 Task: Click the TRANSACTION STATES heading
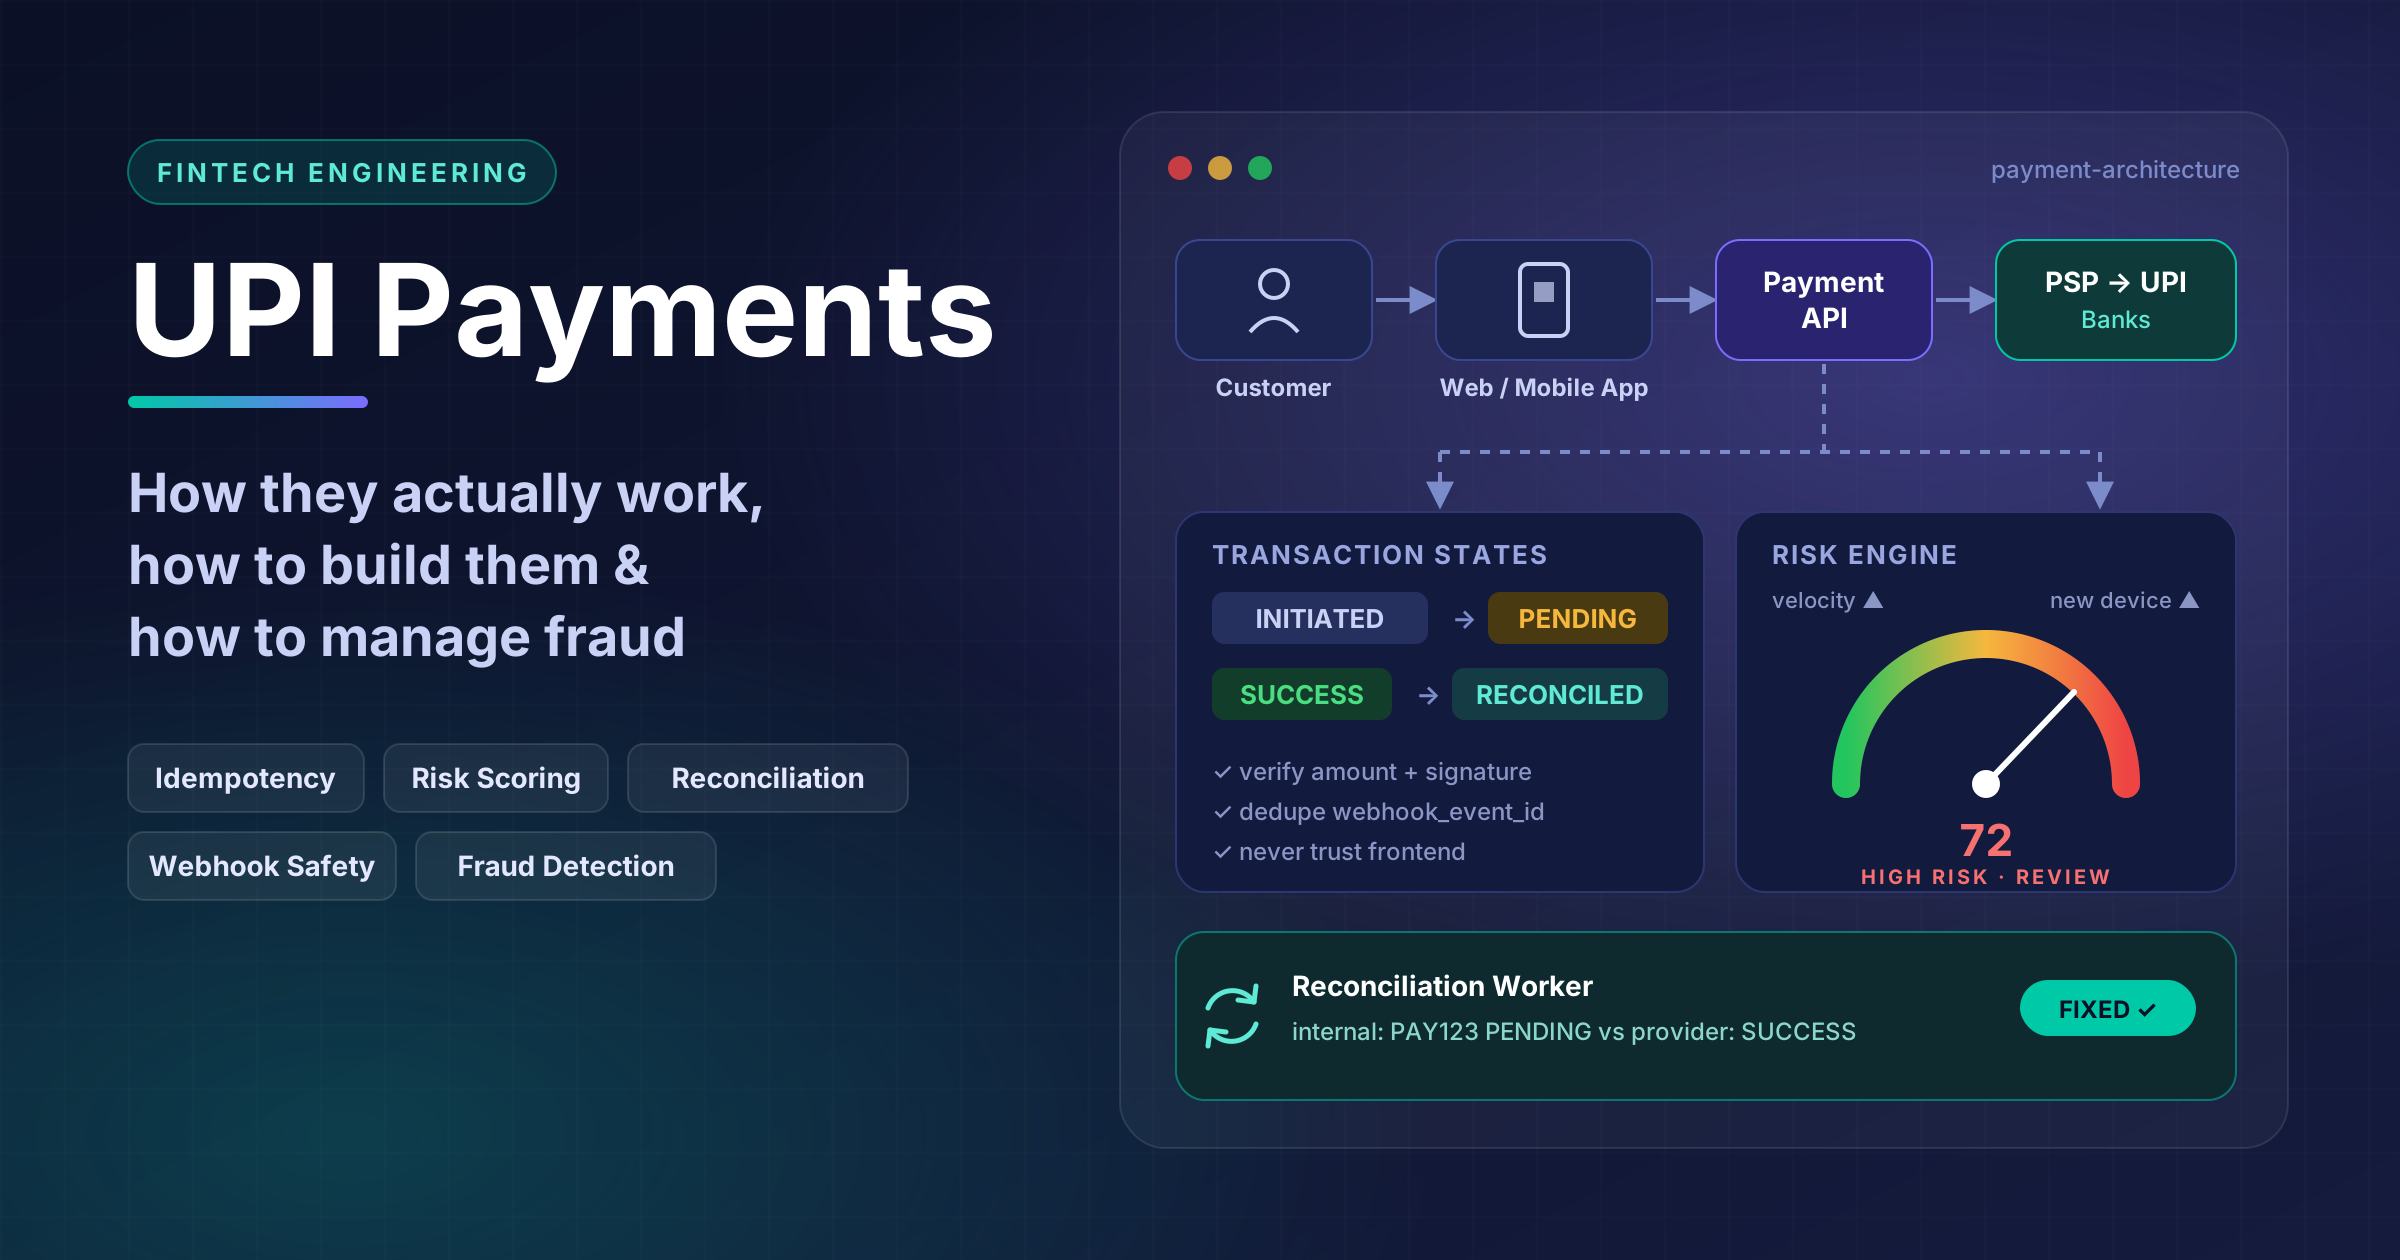(1379, 555)
